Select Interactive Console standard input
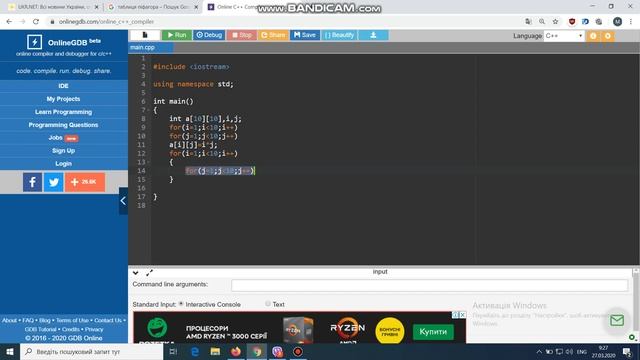This screenshot has height=360, width=640. tap(181, 304)
